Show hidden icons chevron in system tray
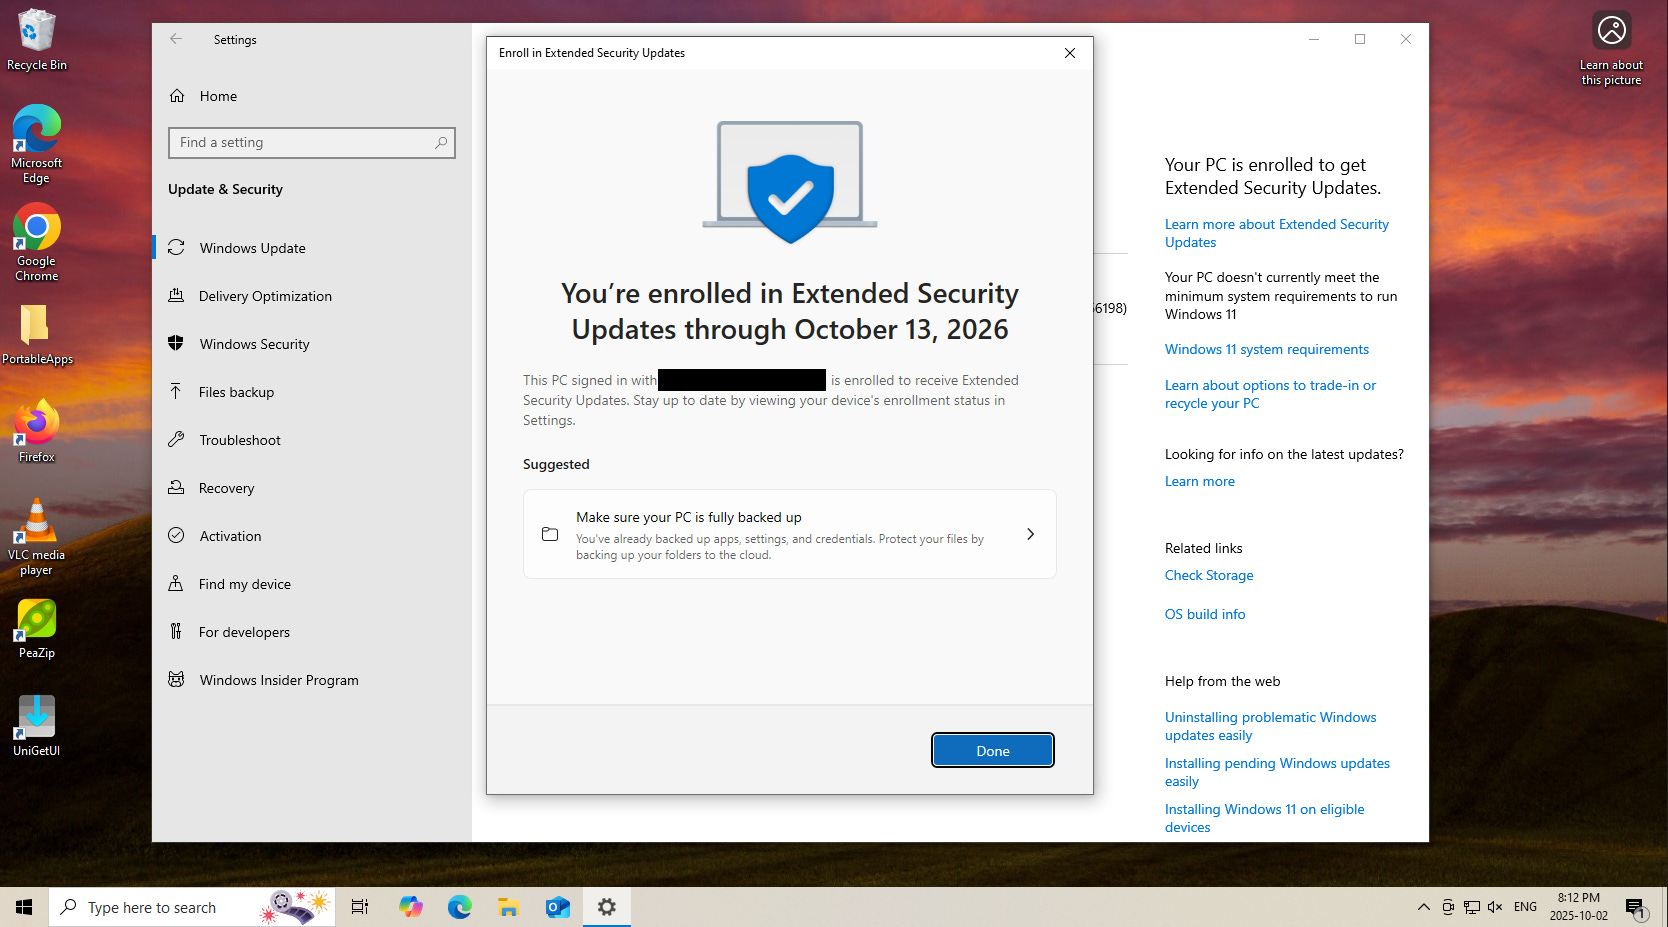The width and height of the screenshot is (1668, 927). 1423,907
